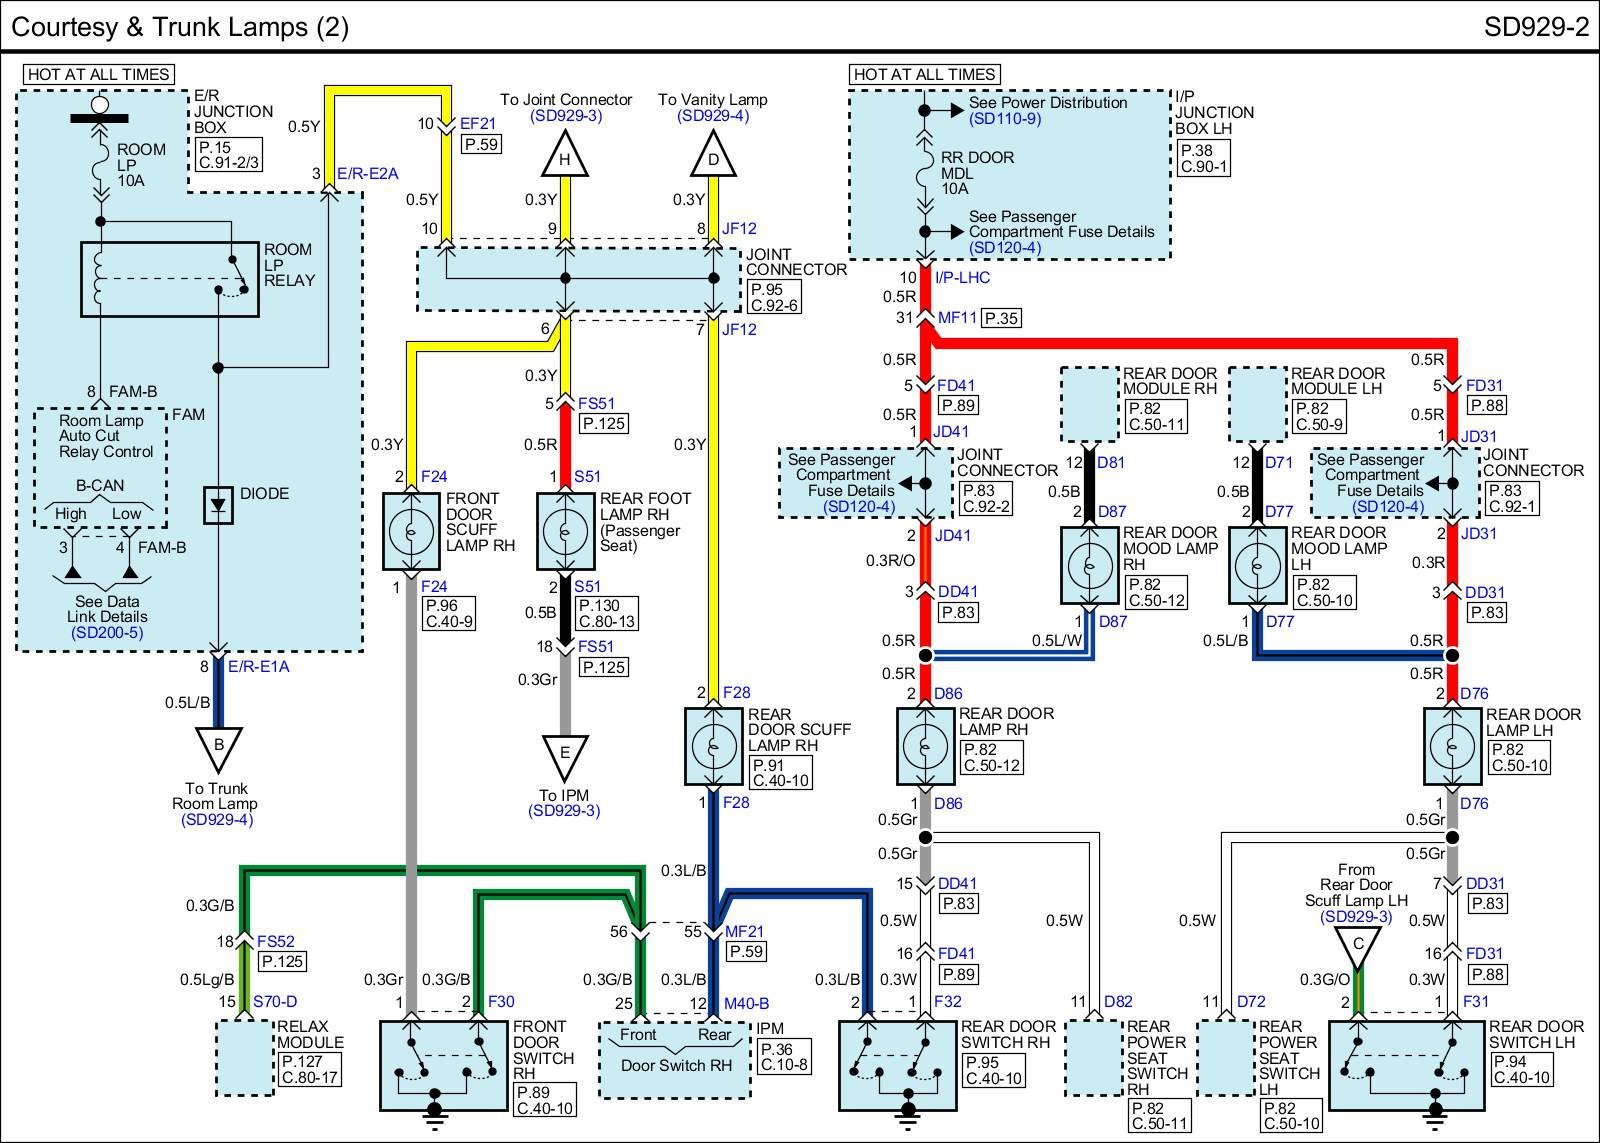Screen dimensions: 1600x1143
Task: Select the Rear Door Mood Lamp RH symbol
Action: point(1089,566)
